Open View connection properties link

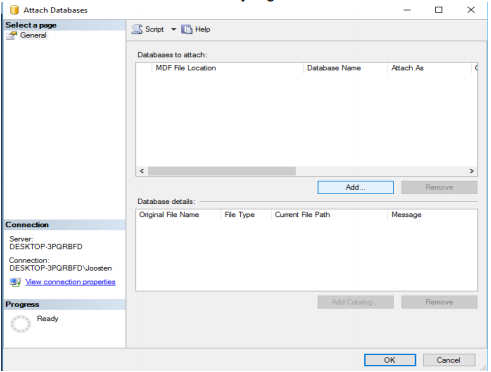[x=70, y=282]
